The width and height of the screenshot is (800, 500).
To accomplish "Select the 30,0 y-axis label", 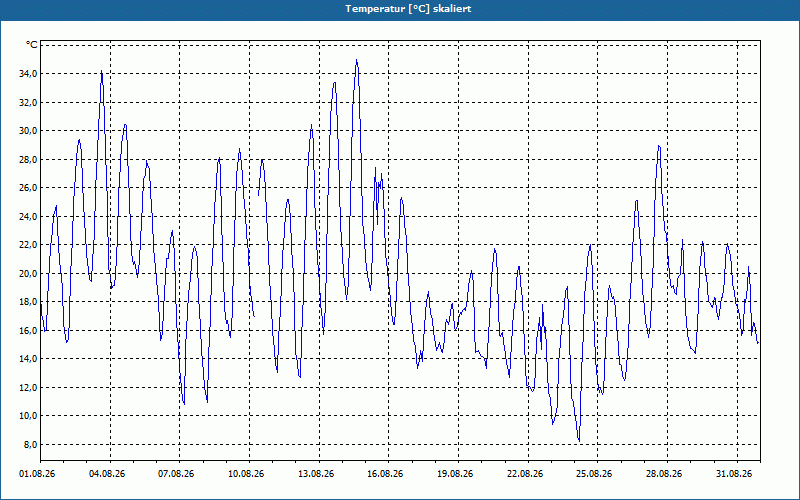I will point(28,131).
